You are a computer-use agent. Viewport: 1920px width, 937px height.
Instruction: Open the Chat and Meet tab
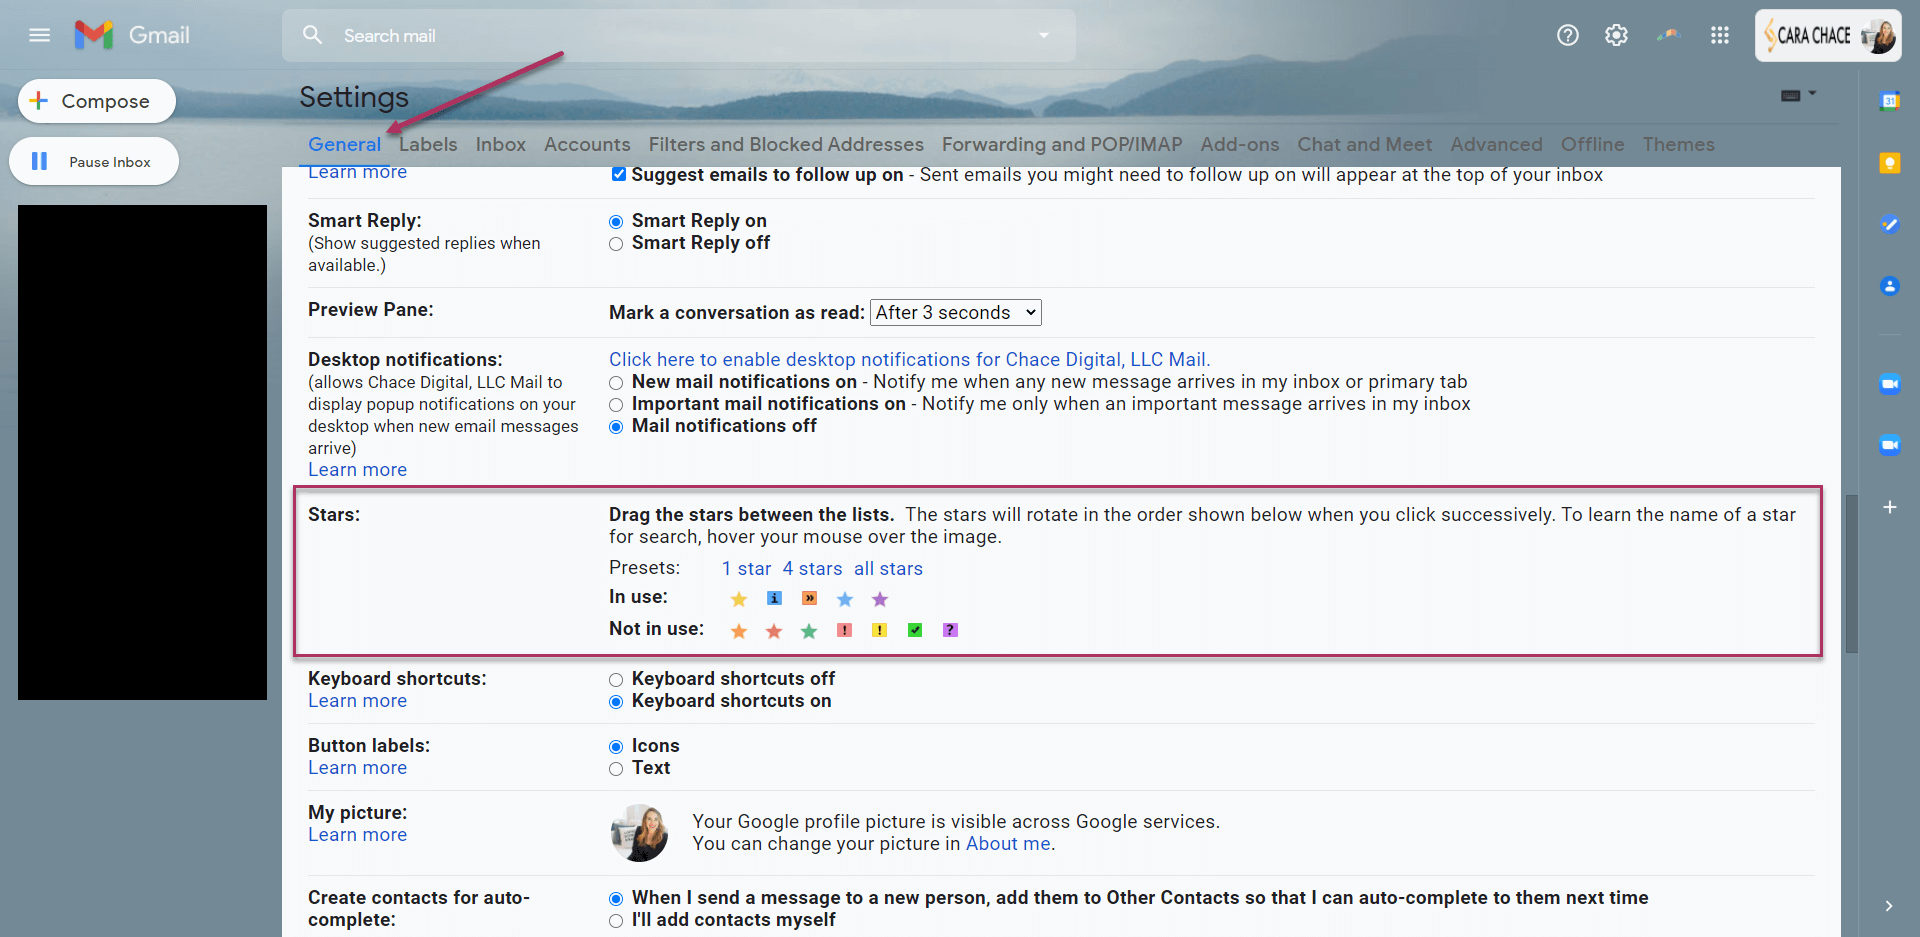1365,144
